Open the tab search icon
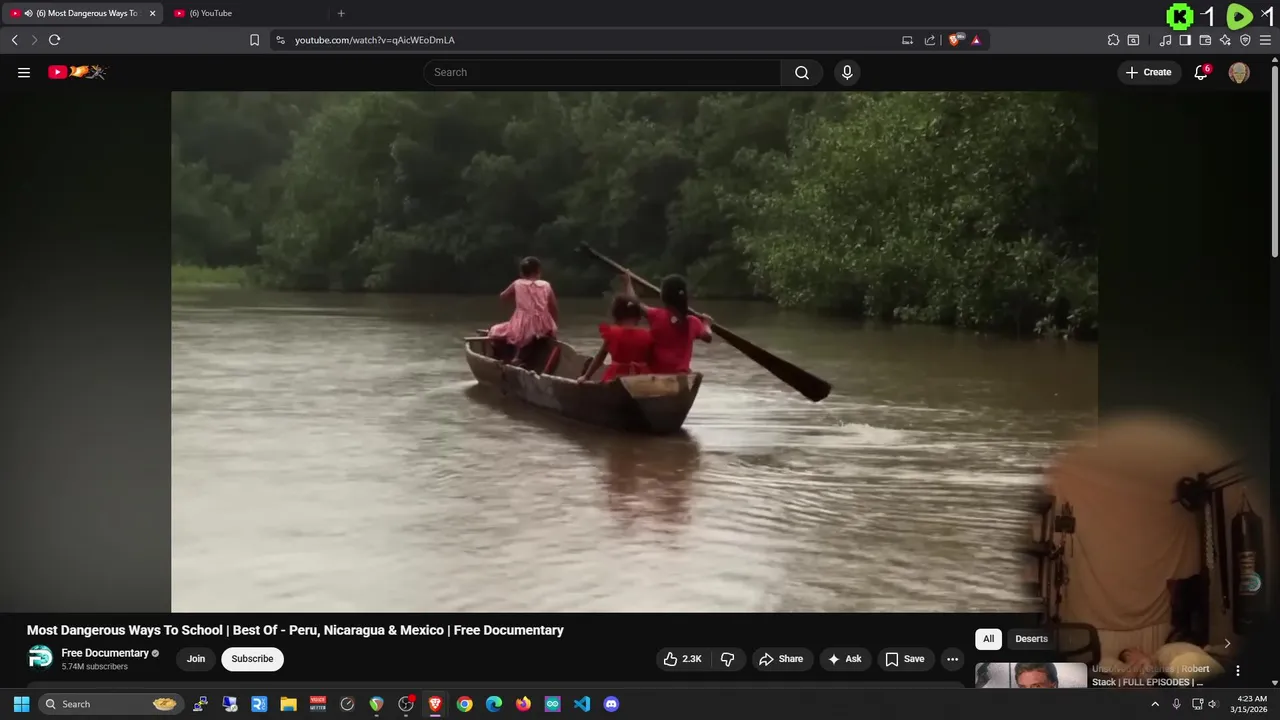Image resolution: width=1280 pixels, height=720 pixels. coord(1133,40)
